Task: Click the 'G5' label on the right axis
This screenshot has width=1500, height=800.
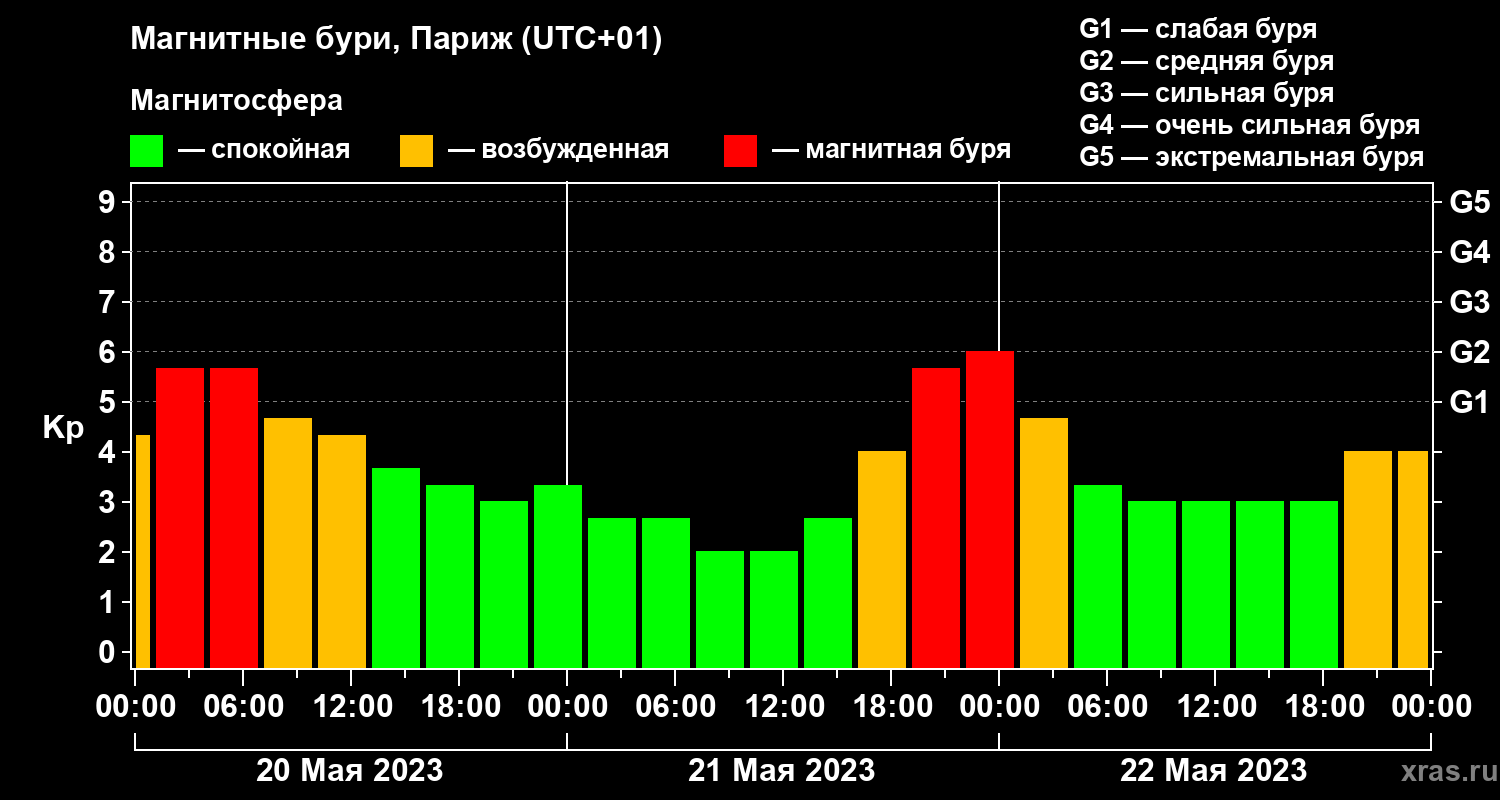Action: pos(1469,202)
